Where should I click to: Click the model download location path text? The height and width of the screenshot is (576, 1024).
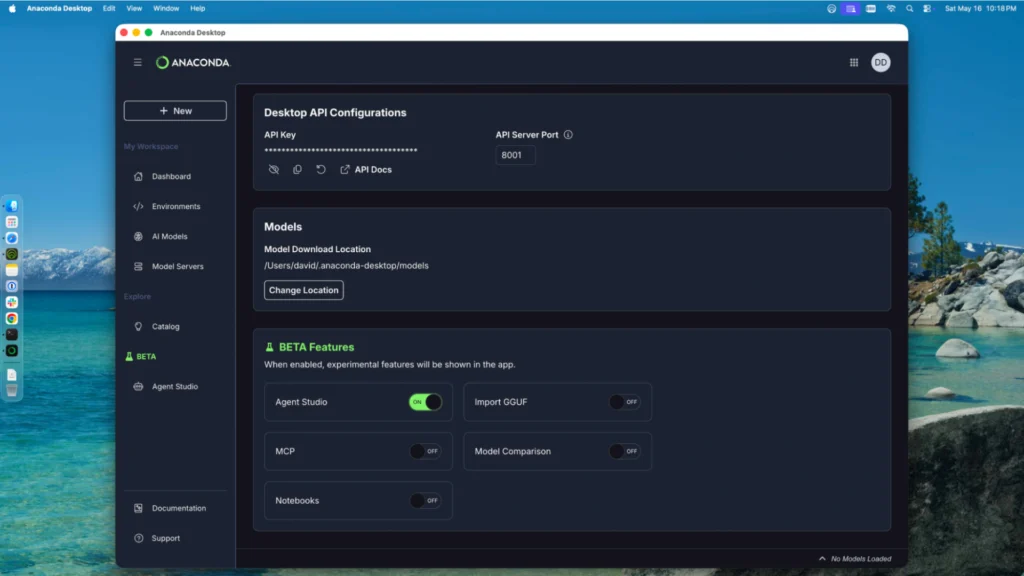(x=346, y=266)
